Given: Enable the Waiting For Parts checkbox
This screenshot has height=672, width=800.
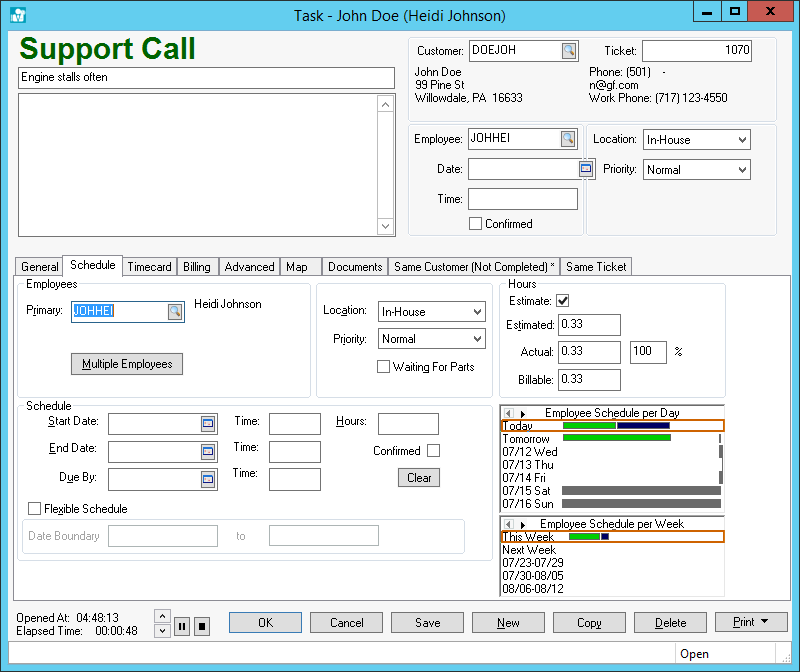Looking at the screenshot, I should pos(383,367).
